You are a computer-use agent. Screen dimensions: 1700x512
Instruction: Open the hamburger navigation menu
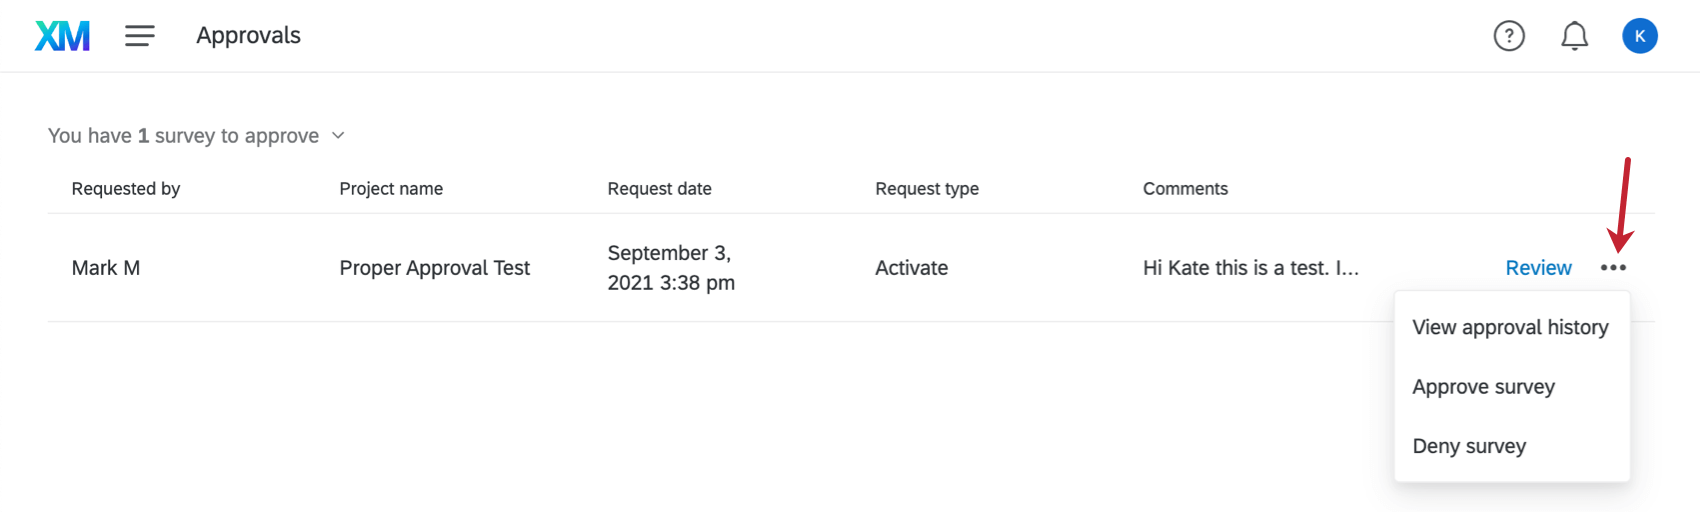click(139, 36)
